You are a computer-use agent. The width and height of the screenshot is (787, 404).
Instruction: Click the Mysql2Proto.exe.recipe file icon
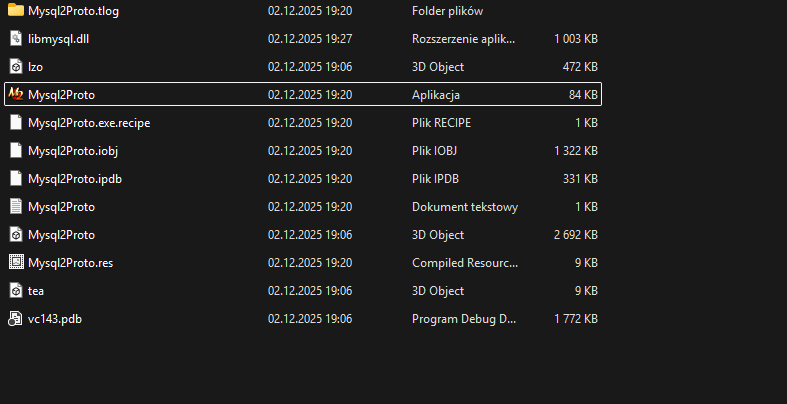tap(16, 122)
